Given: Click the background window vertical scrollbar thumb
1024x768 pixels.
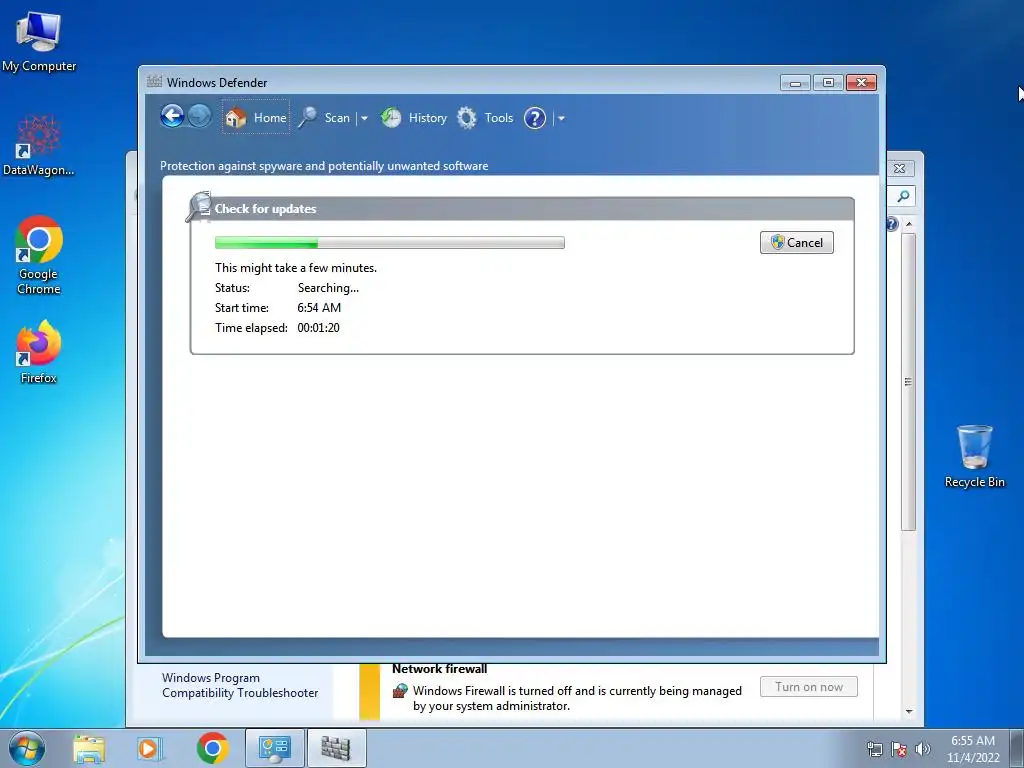Looking at the screenshot, I should point(908,382).
